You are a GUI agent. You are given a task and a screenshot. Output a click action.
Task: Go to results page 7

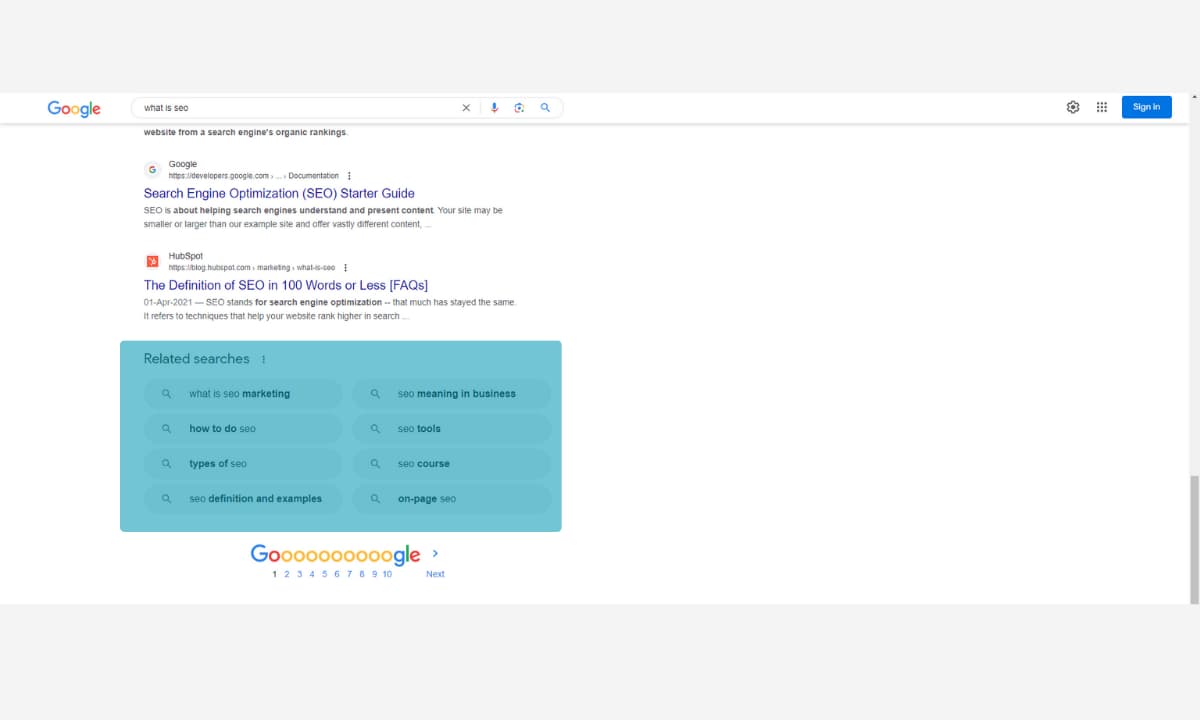click(x=349, y=574)
